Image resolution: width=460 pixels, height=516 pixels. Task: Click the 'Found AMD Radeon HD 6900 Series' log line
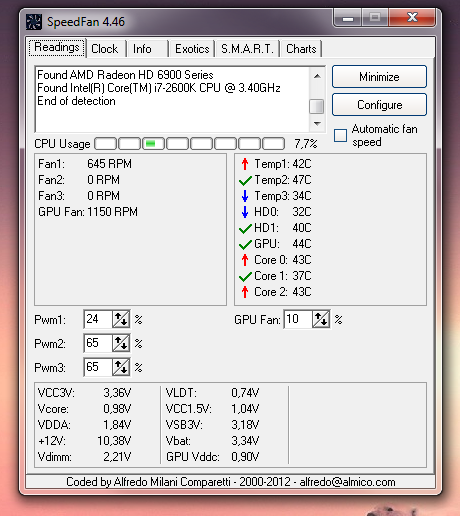(125, 75)
